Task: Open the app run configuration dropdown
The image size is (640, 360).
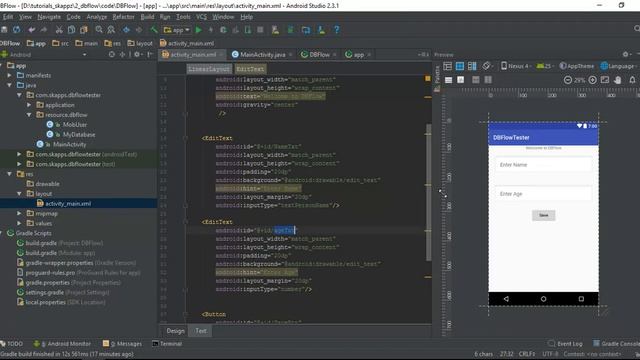Action: (177, 30)
